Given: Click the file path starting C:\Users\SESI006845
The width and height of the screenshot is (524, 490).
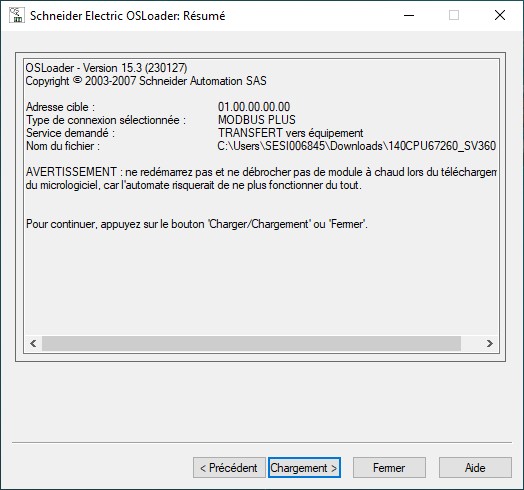Looking at the screenshot, I should 357,146.
